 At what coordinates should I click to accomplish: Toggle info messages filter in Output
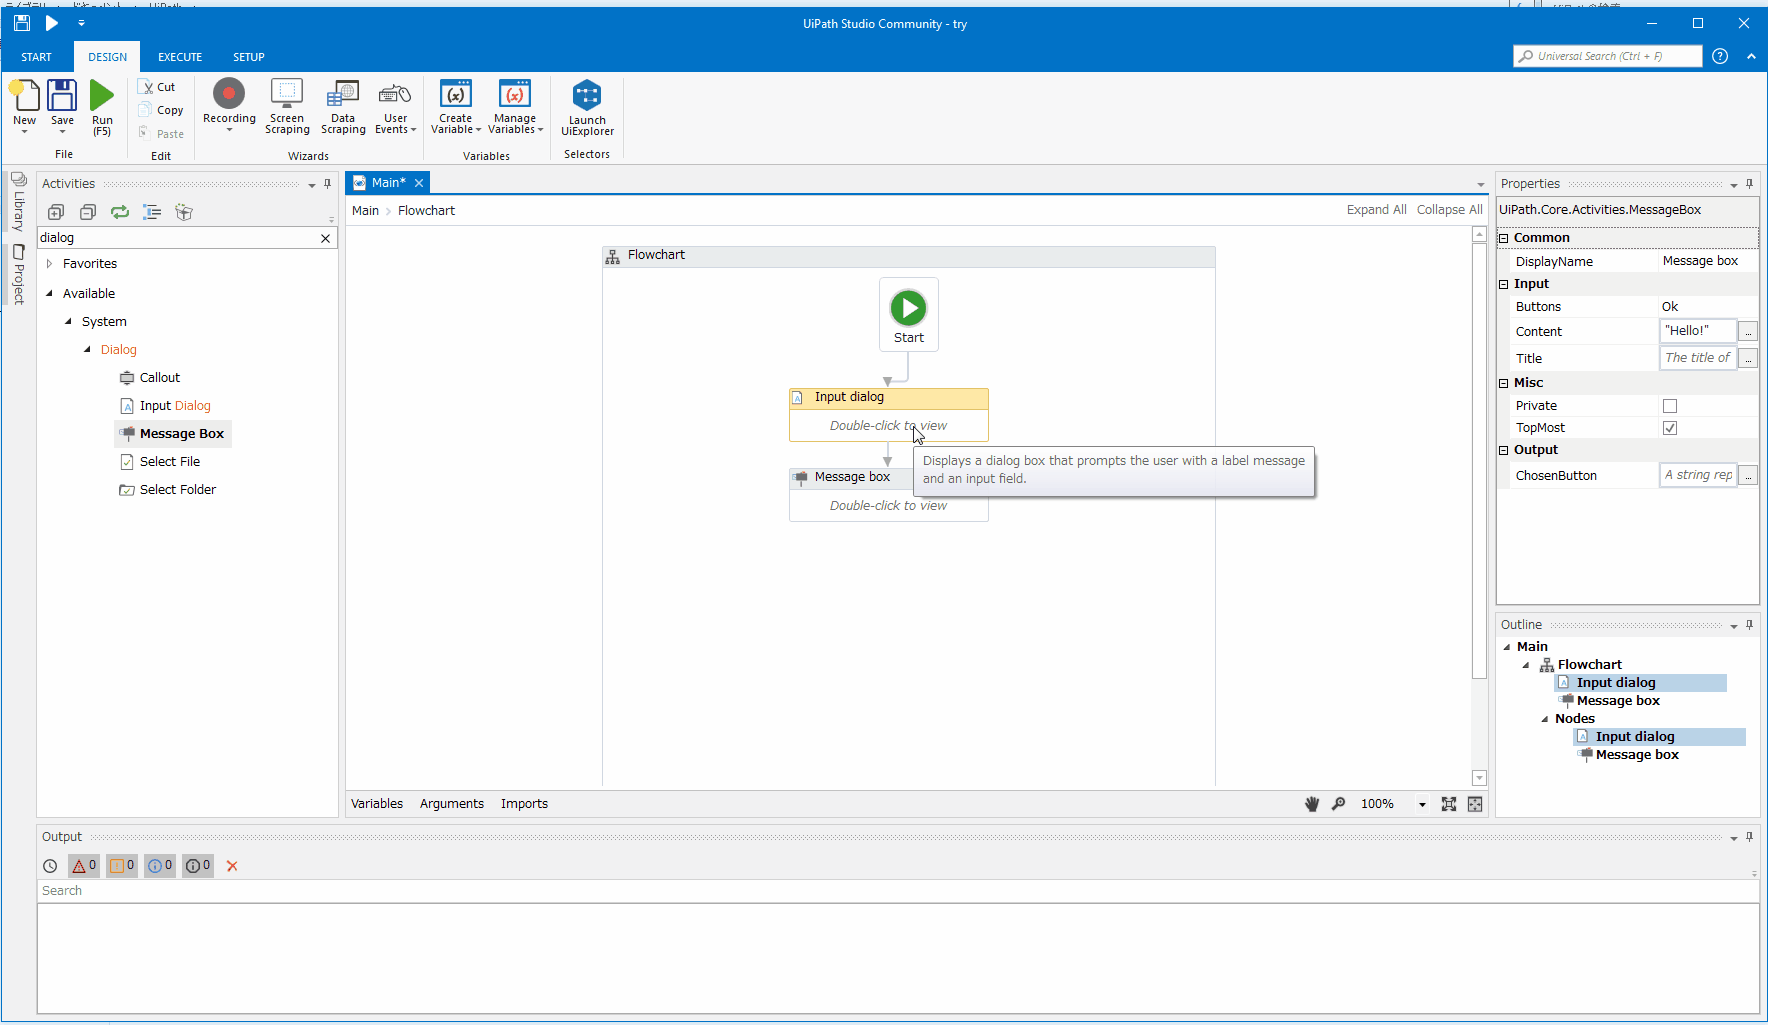(160, 866)
